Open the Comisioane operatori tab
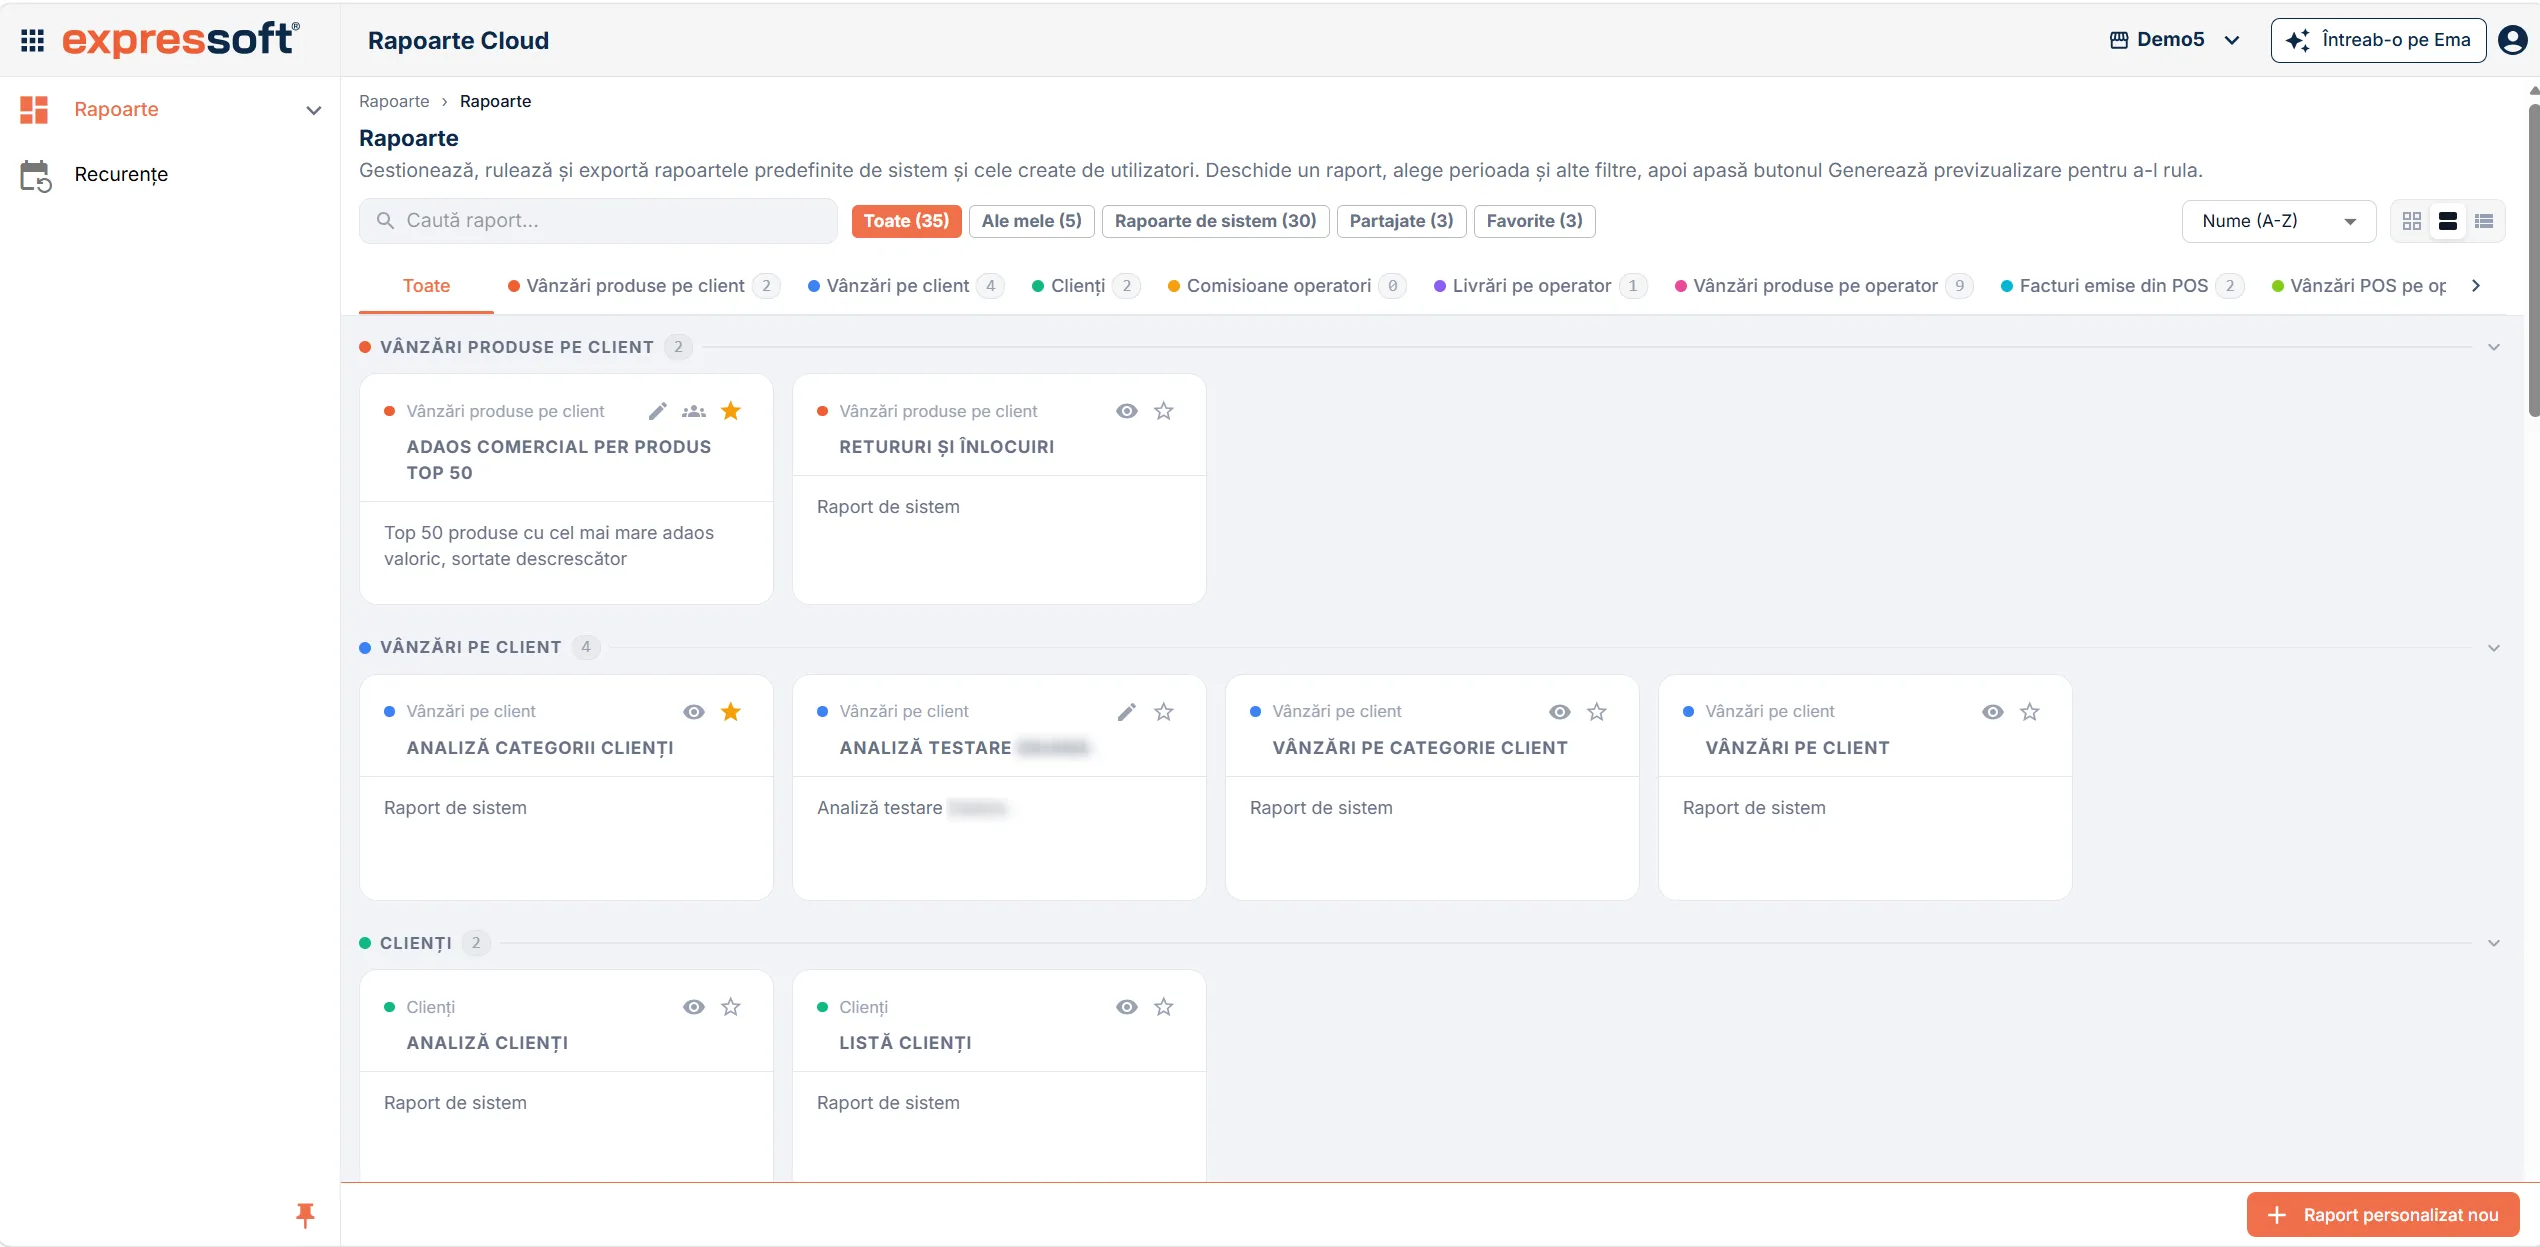Image resolution: width=2540 pixels, height=1247 pixels. (1287, 286)
